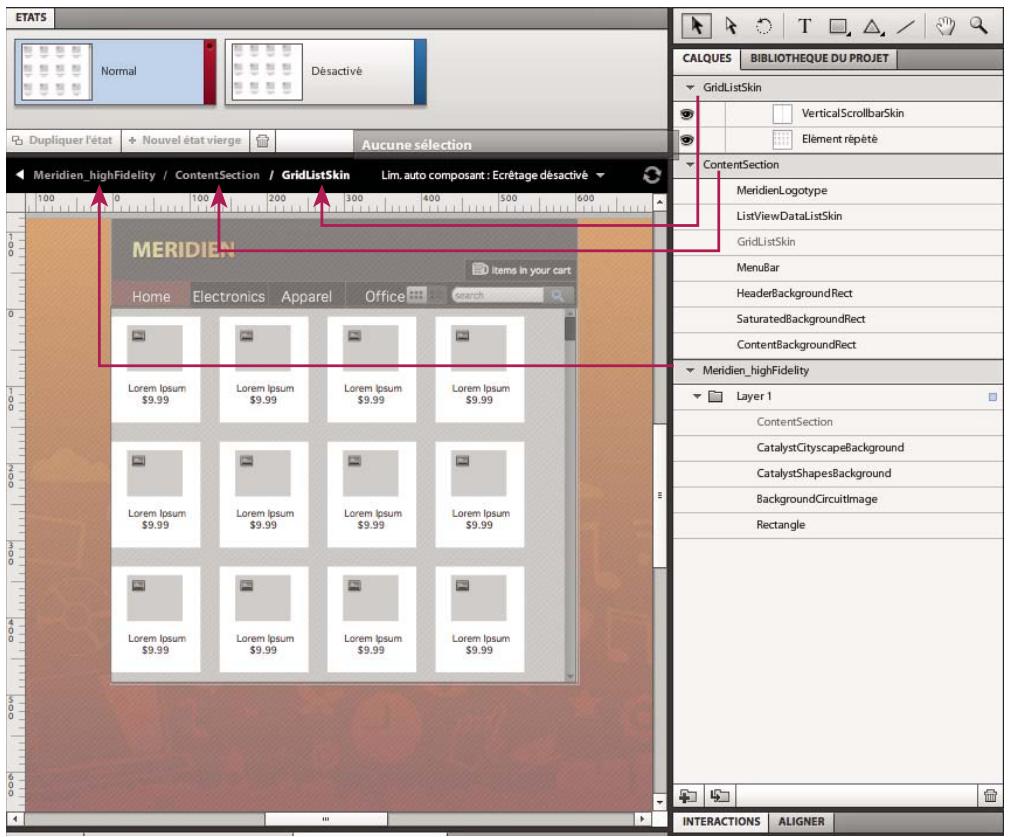Select the ContentBackgroundRect layer
Image resolution: width=1012 pixels, height=837 pixels.
coord(796,345)
